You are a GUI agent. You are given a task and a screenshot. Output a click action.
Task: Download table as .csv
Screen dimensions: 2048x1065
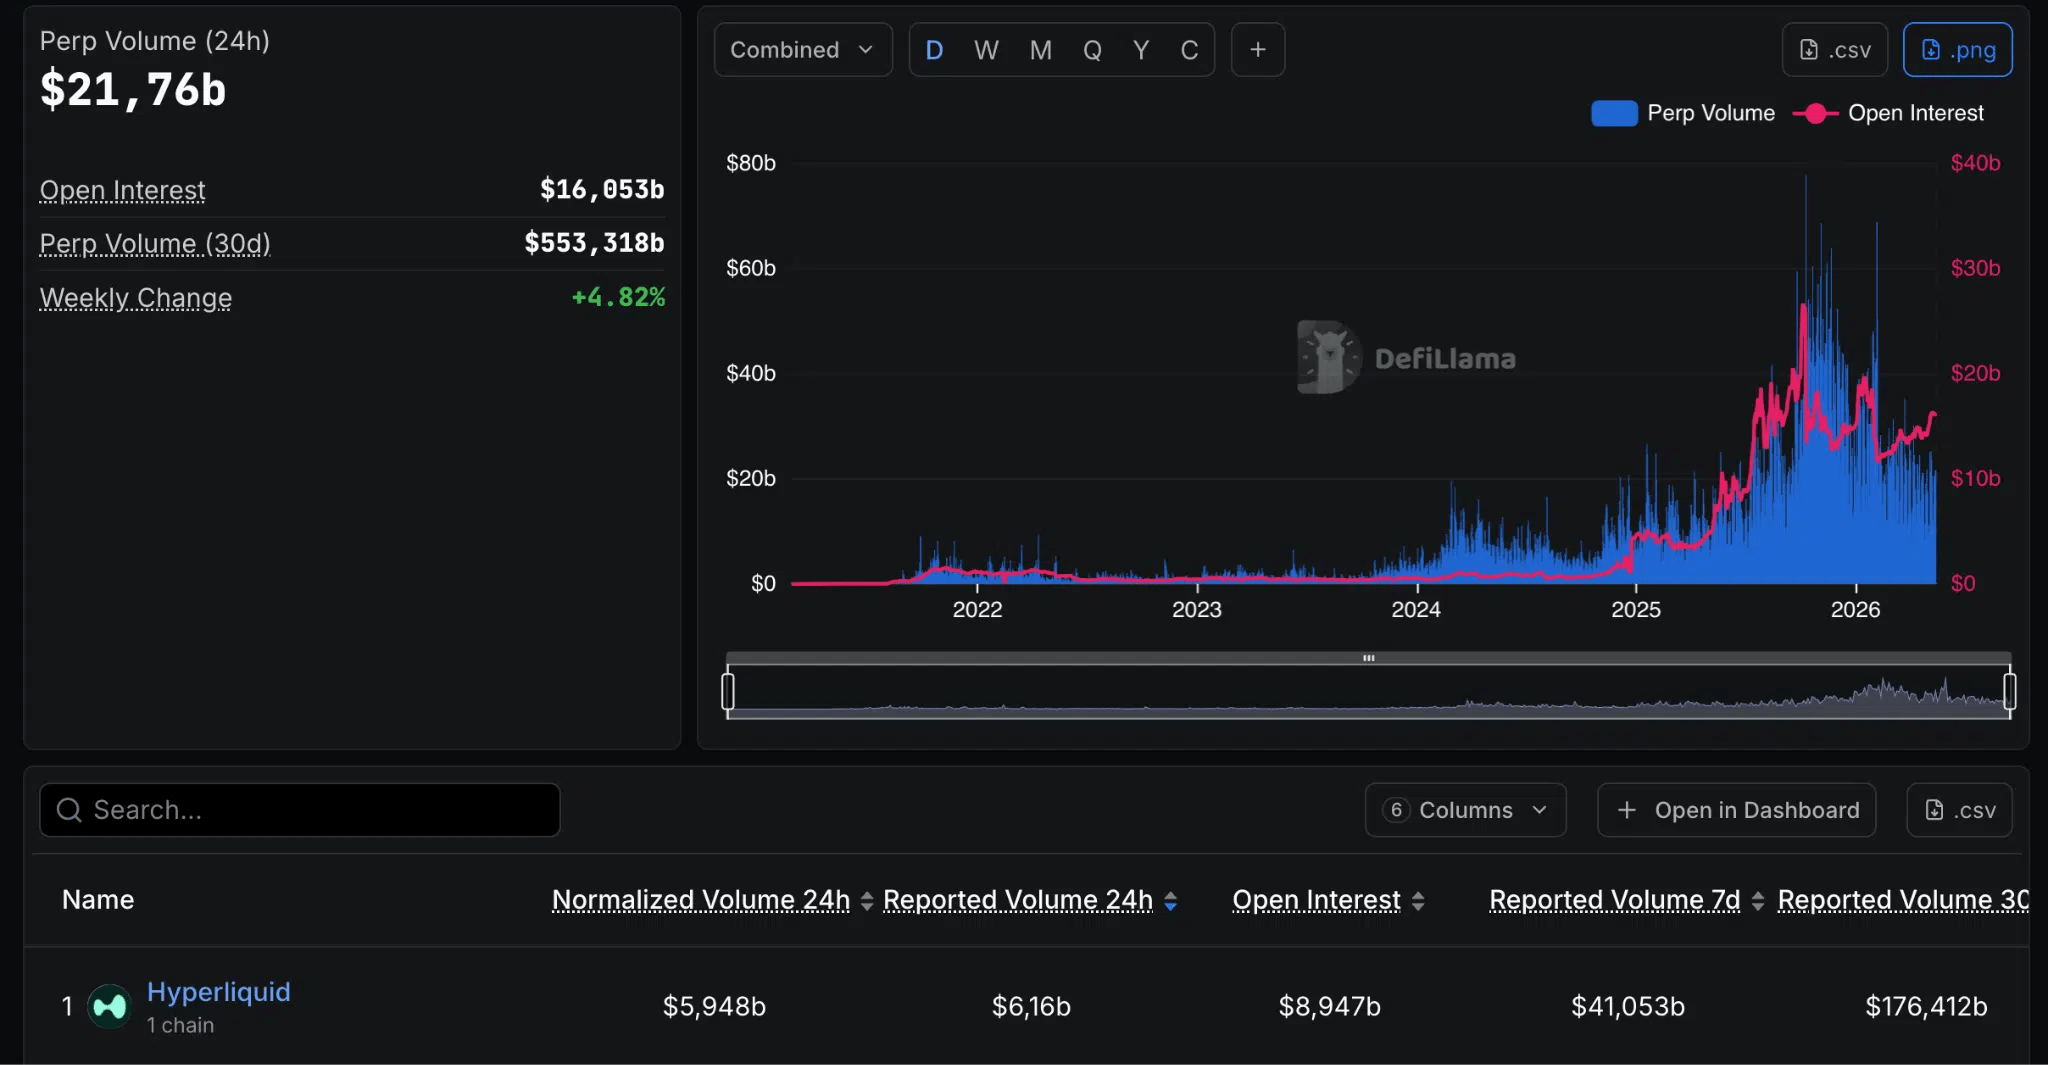coord(1959,810)
